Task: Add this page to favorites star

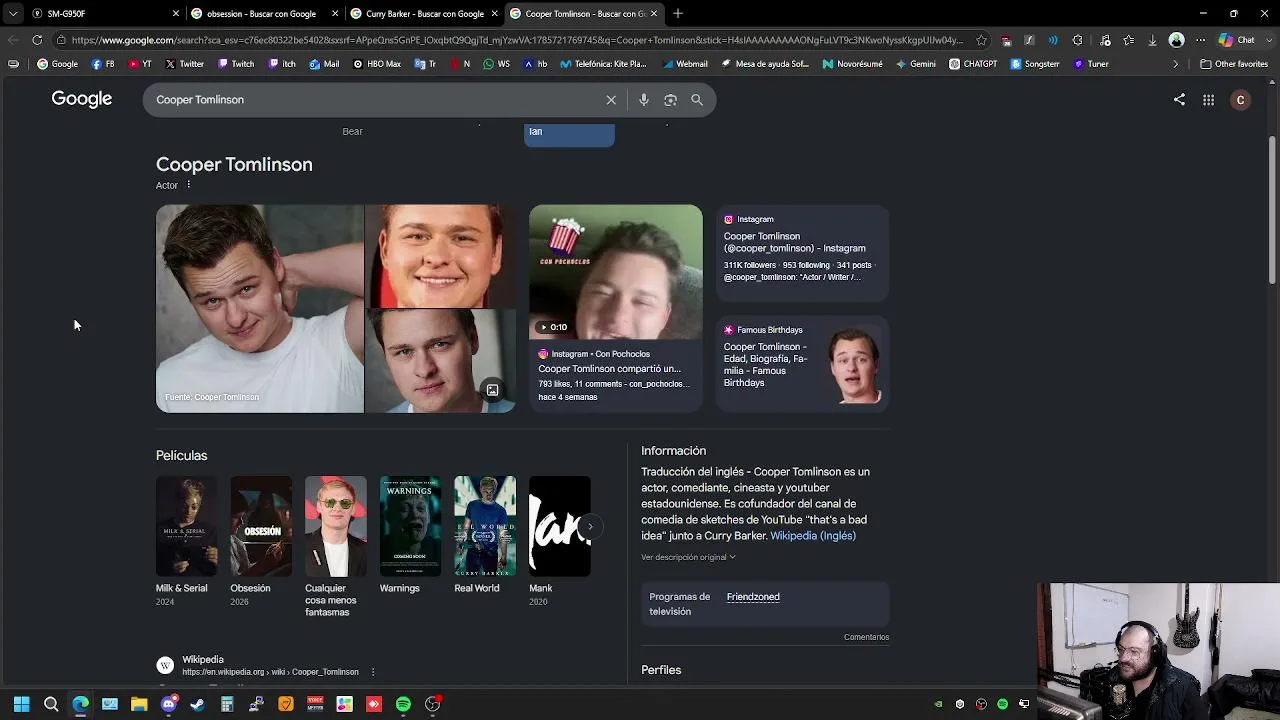Action: [x=981, y=40]
